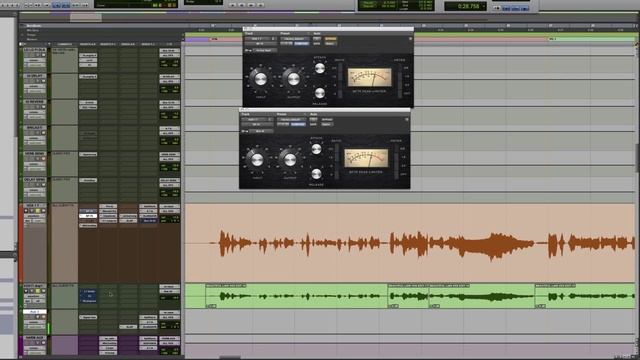Screen dimensions: 640x360
Task: Mute the SD DELAY aux track
Action: coord(43,81)
